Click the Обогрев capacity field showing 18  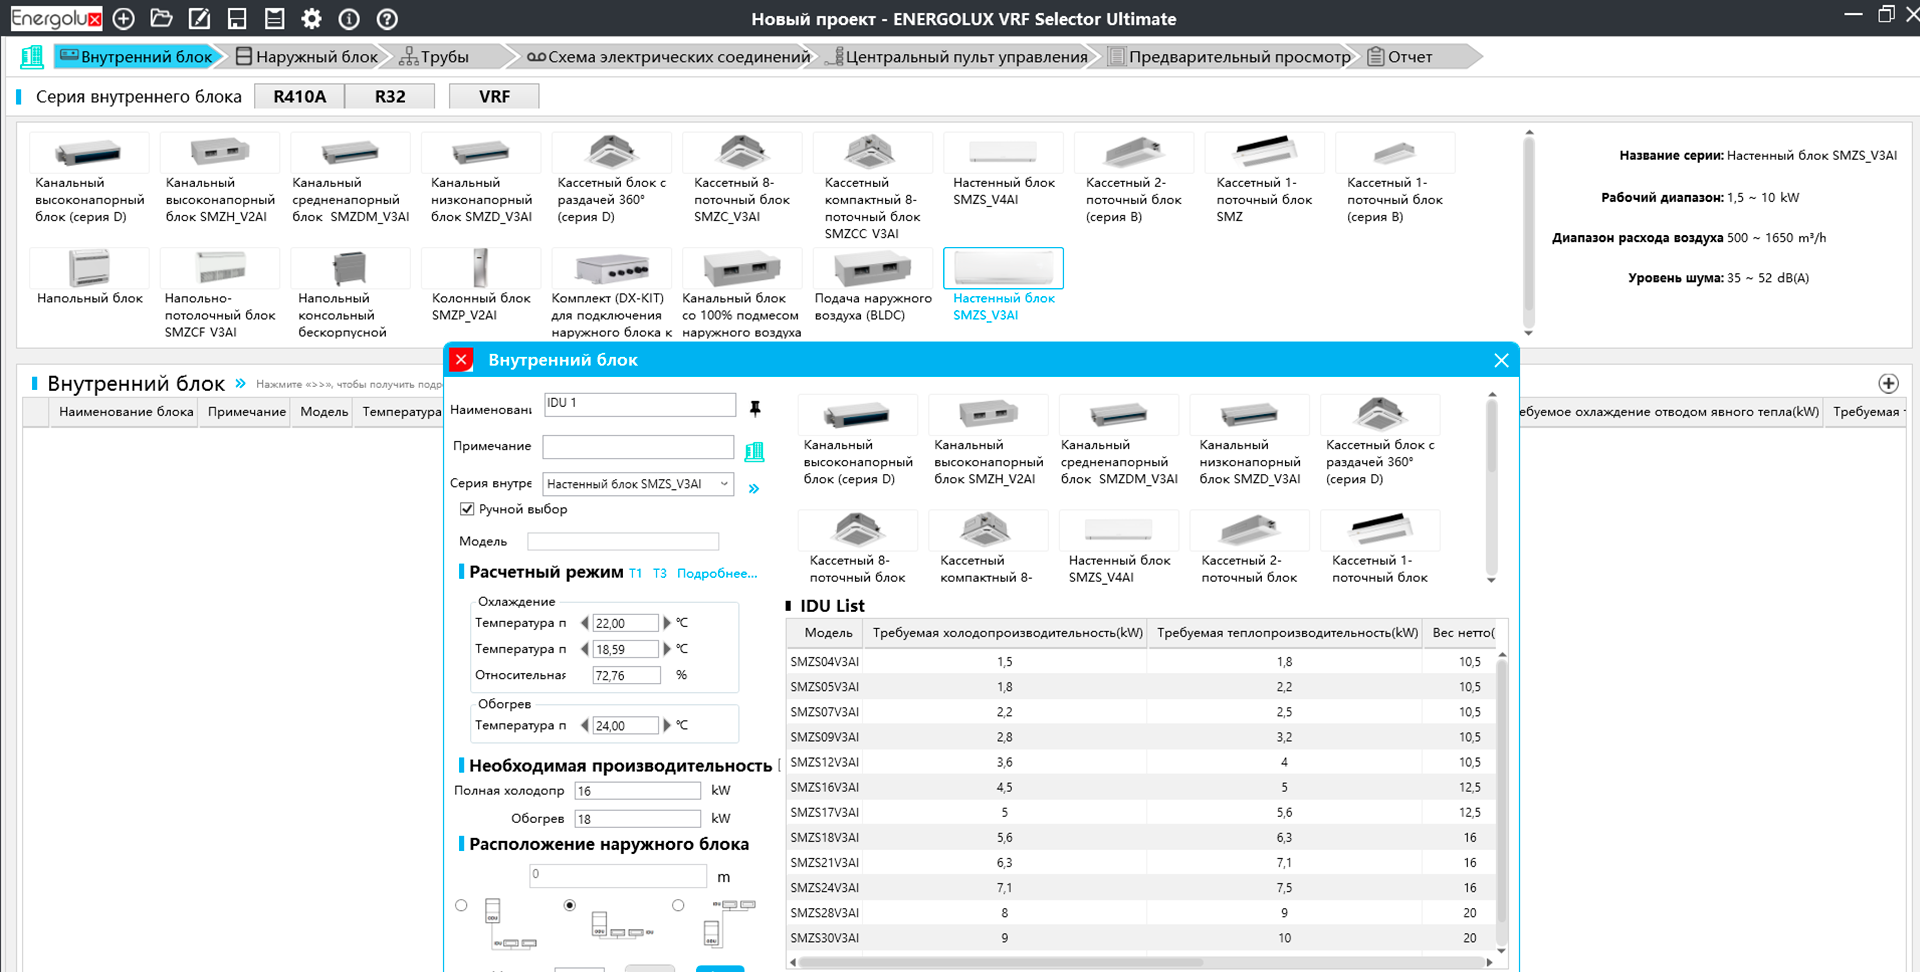(x=638, y=819)
